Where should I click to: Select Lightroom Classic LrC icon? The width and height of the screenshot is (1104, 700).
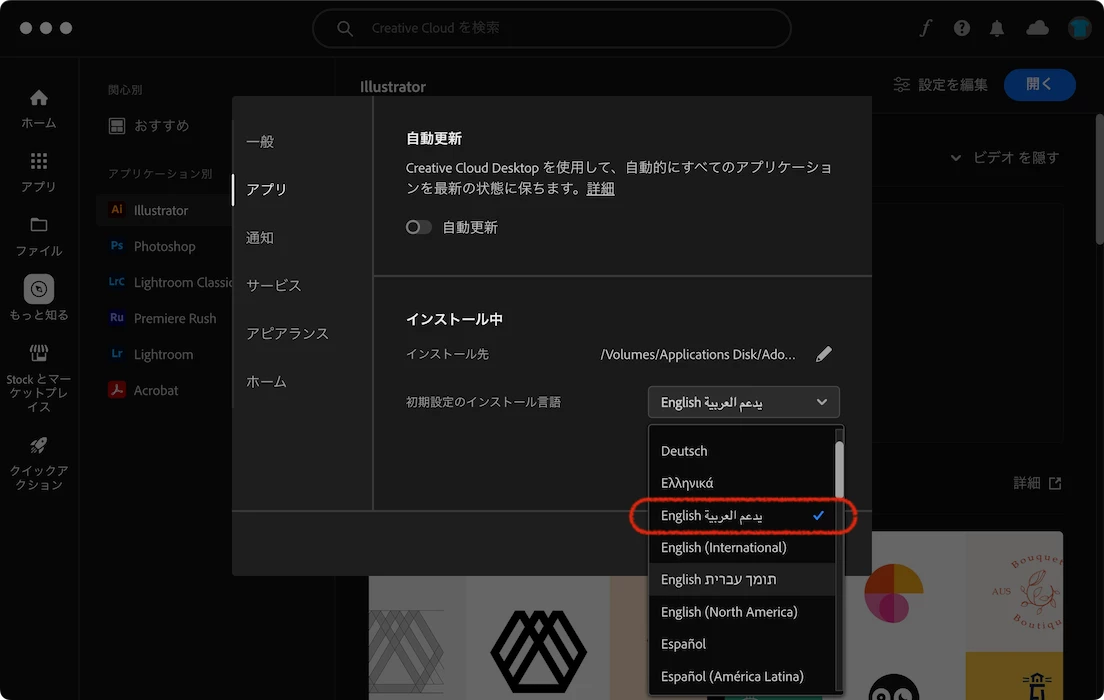click(x=117, y=282)
